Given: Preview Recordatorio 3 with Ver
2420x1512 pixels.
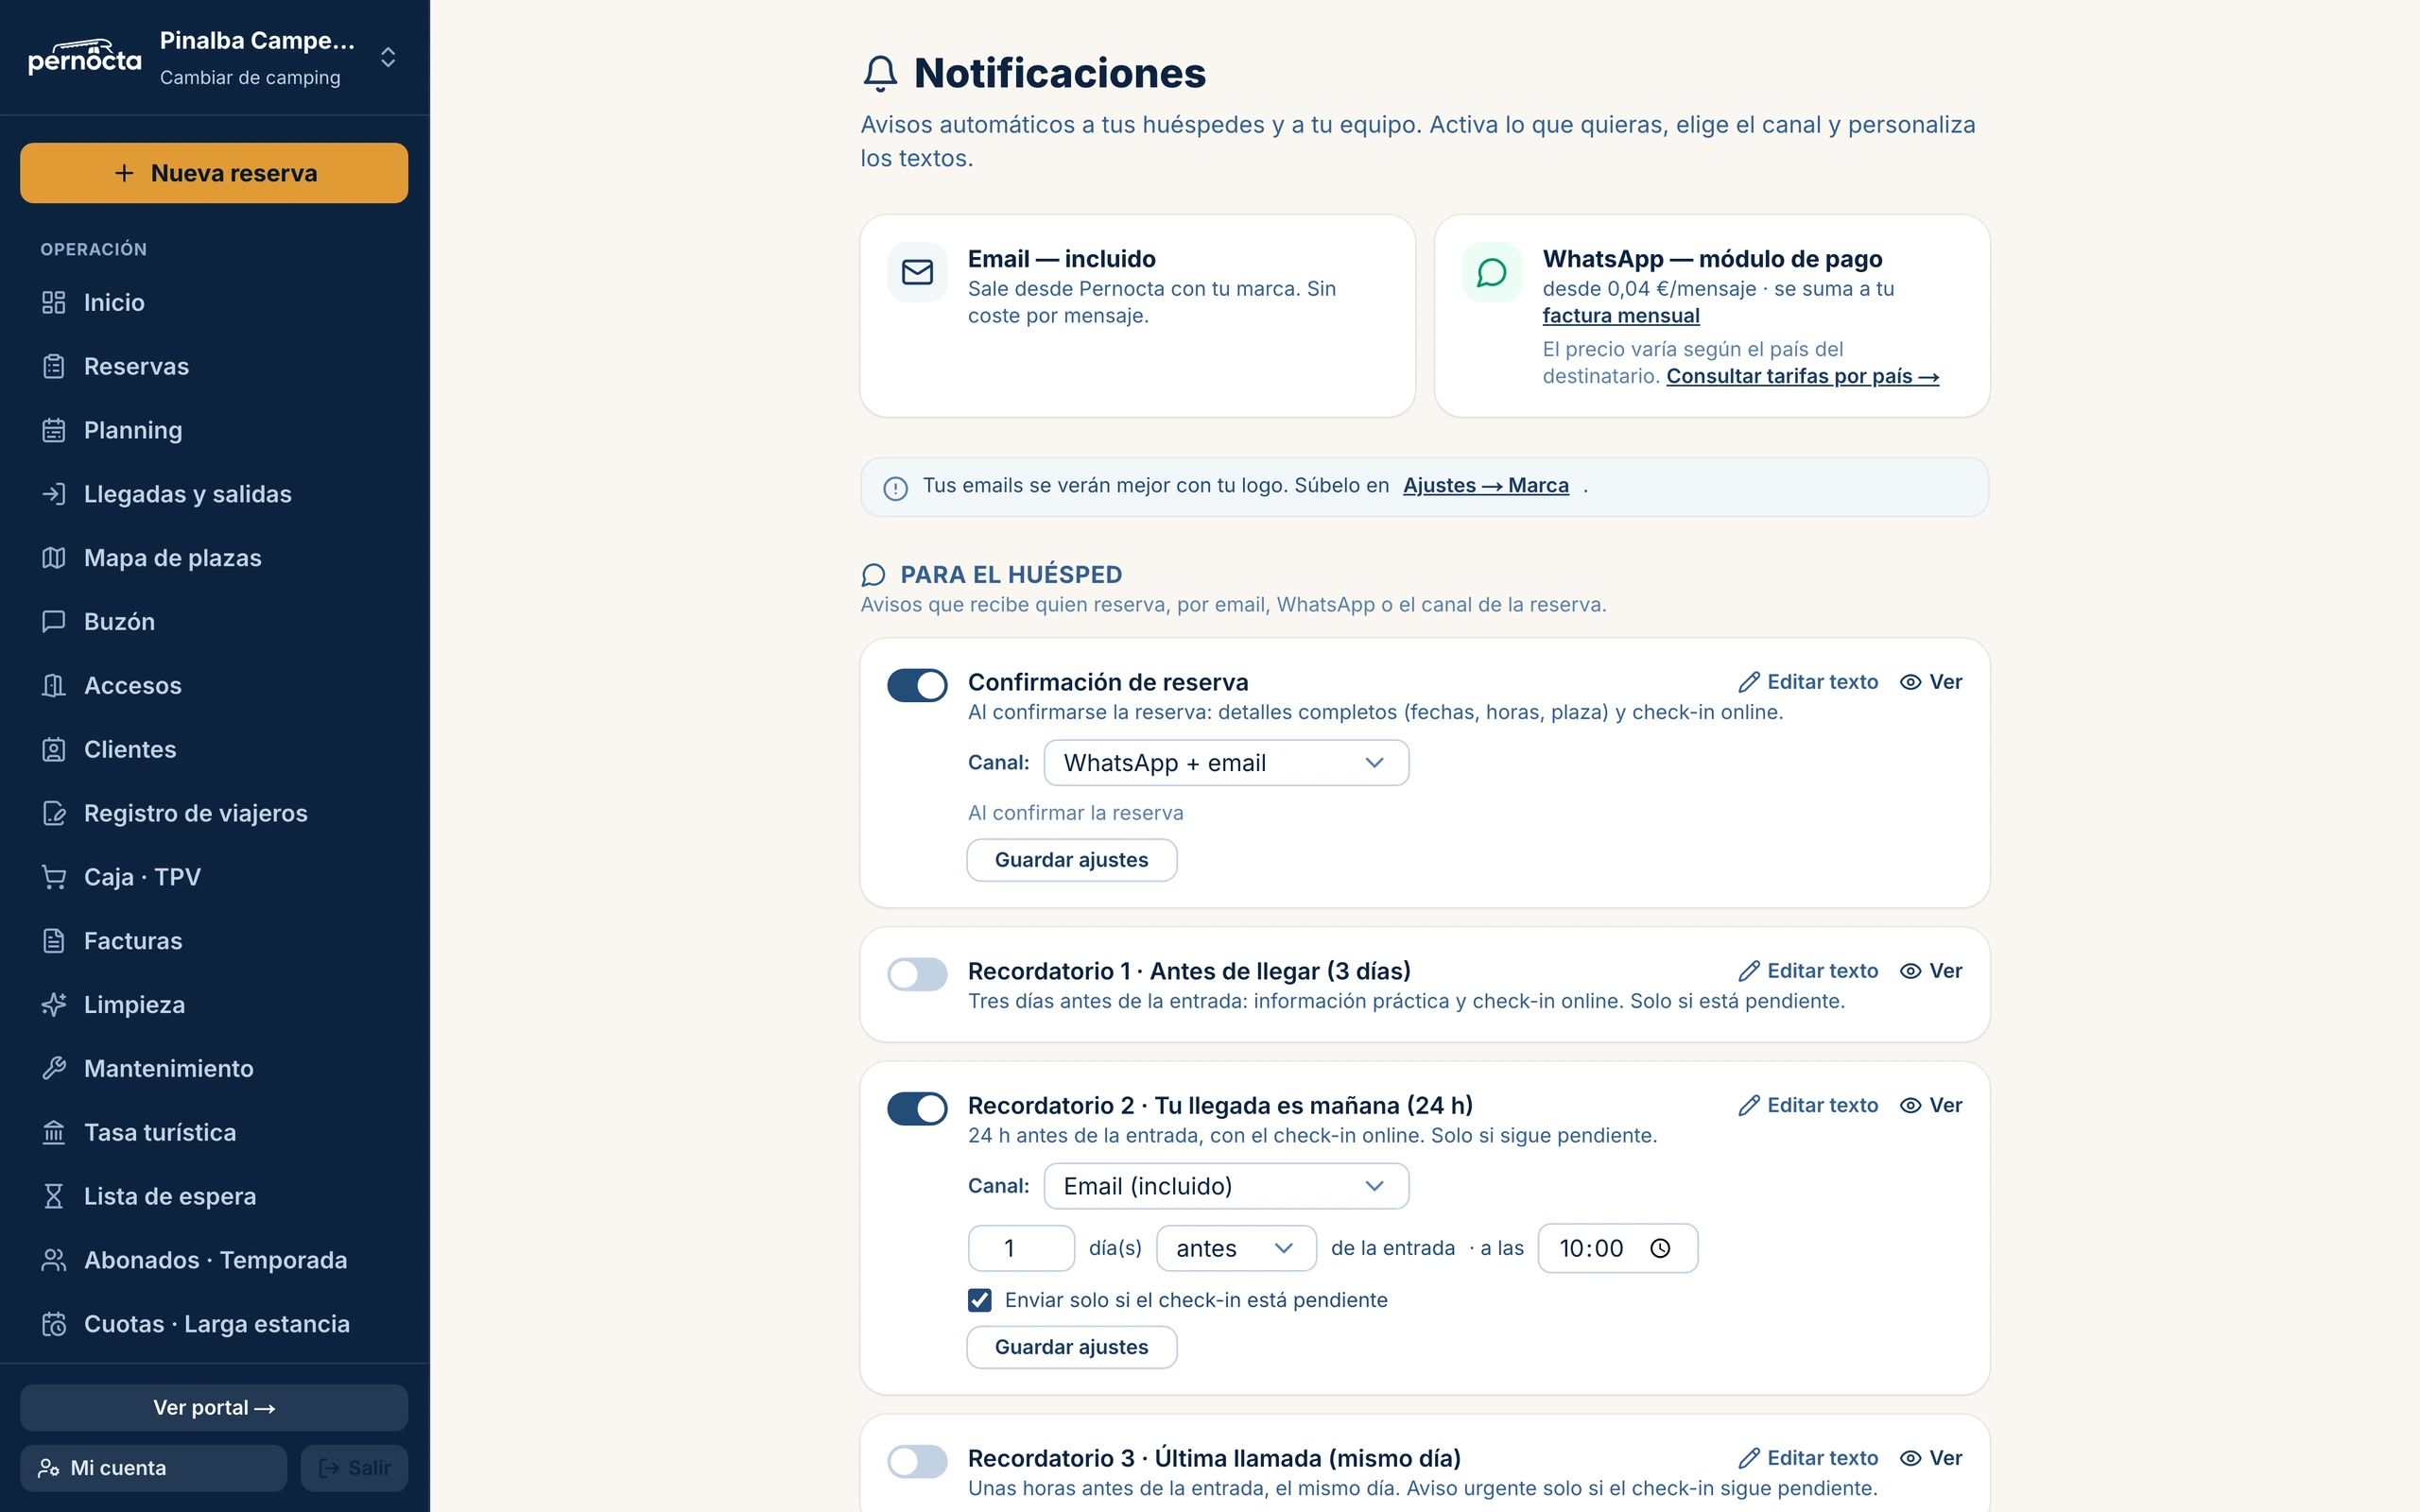Looking at the screenshot, I should [x=1931, y=1458].
